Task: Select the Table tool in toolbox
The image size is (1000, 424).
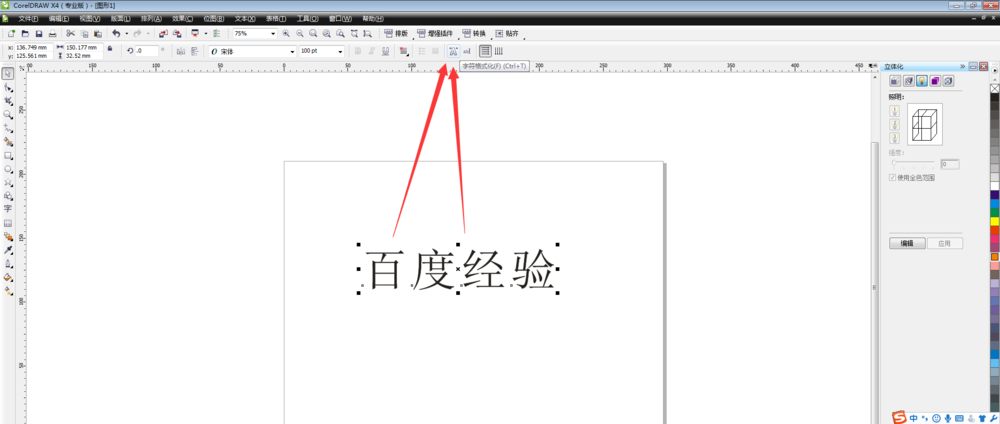Action: [x=8, y=223]
